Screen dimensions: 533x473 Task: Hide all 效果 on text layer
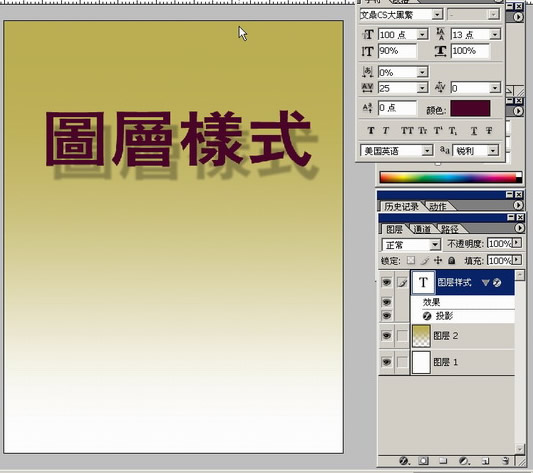[x=386, y=302]
